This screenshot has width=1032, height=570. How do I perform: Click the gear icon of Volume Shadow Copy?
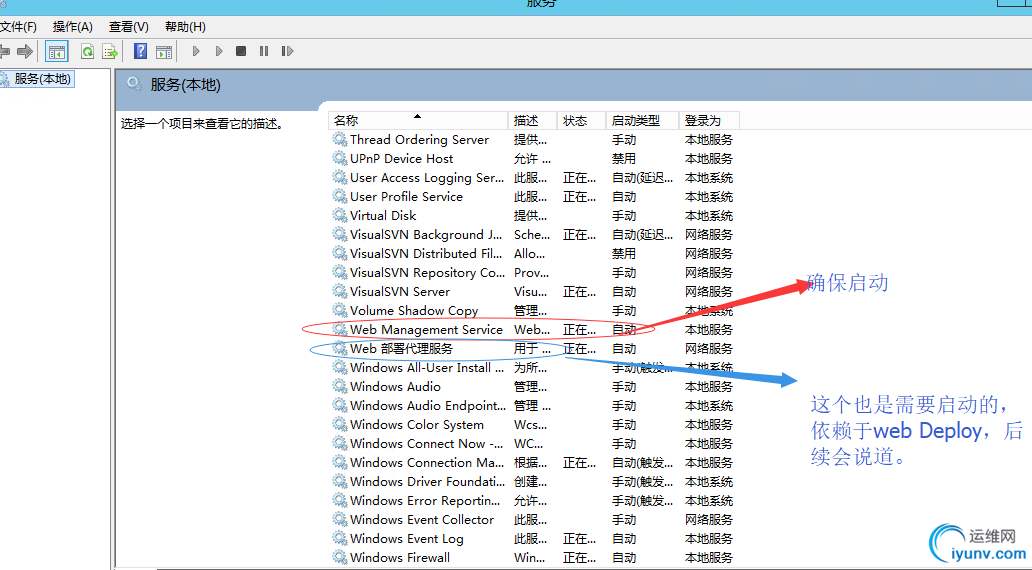tap(340, 310)
